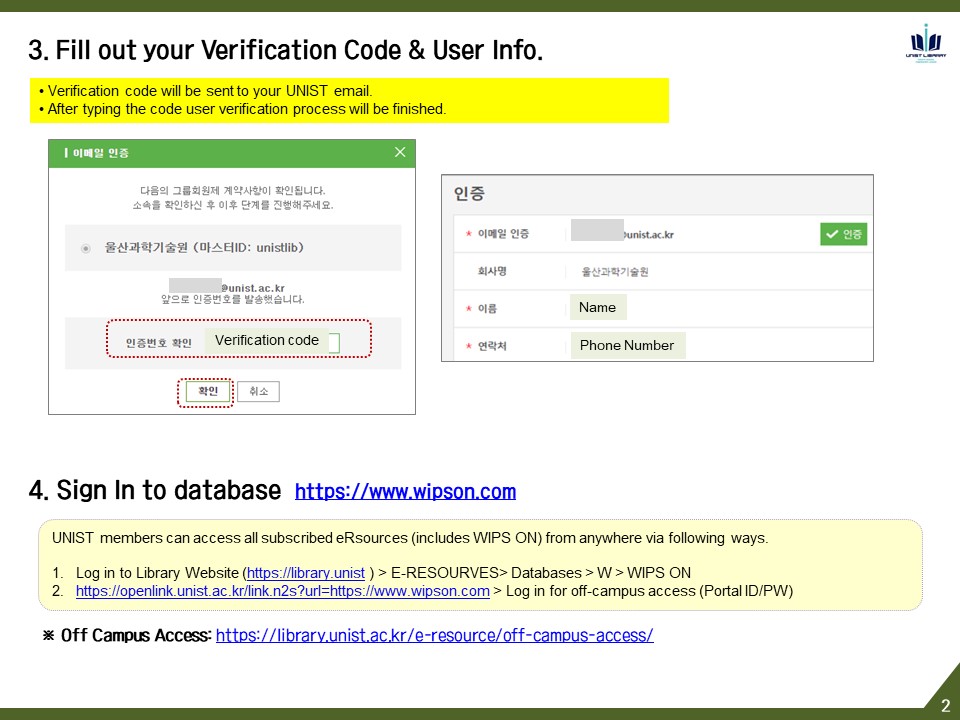Click the 회사명 value 울산과학기술원
This screenshot has height=720, width=960.
(615, 272)
